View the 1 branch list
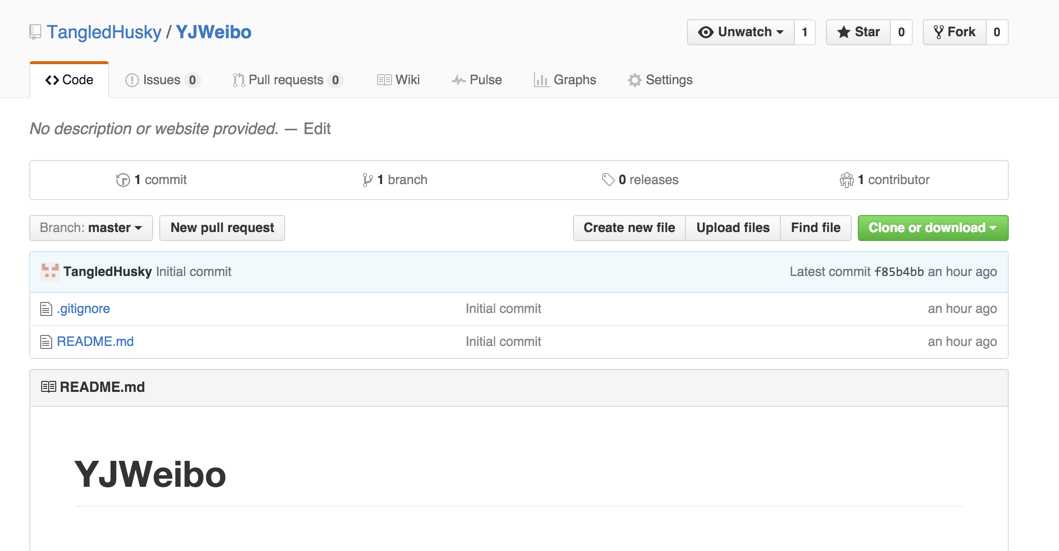The height and width of the screenshot is (551, 1059). click(x=395, y=180)
